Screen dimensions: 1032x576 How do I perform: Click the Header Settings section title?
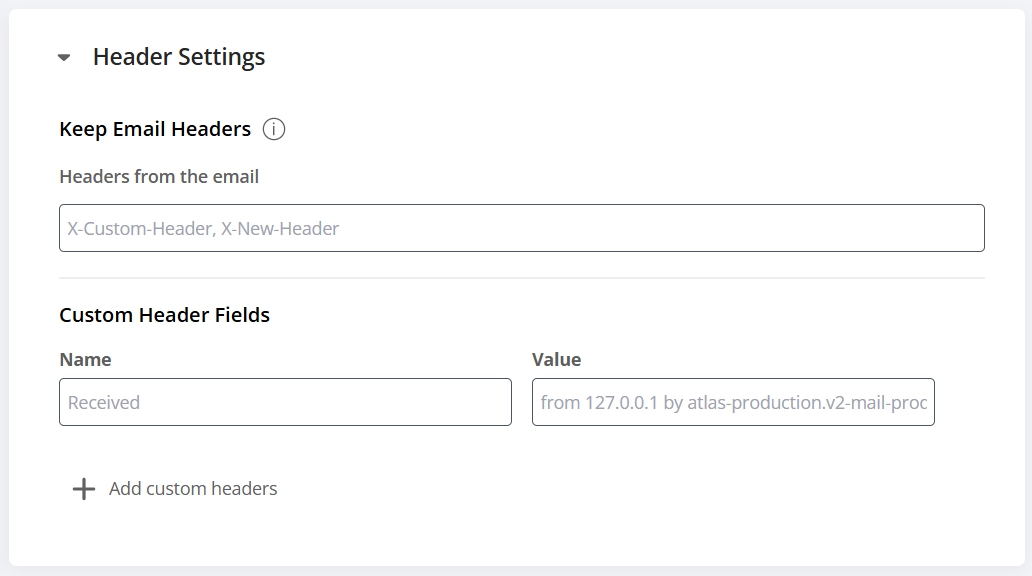[179, 57]
